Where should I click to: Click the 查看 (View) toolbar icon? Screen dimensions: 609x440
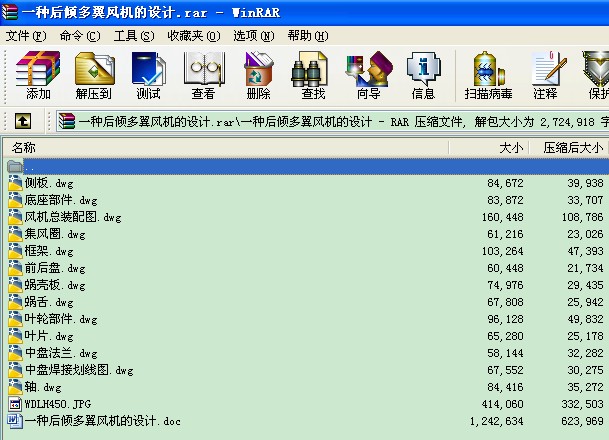click(x=203, y=75)
